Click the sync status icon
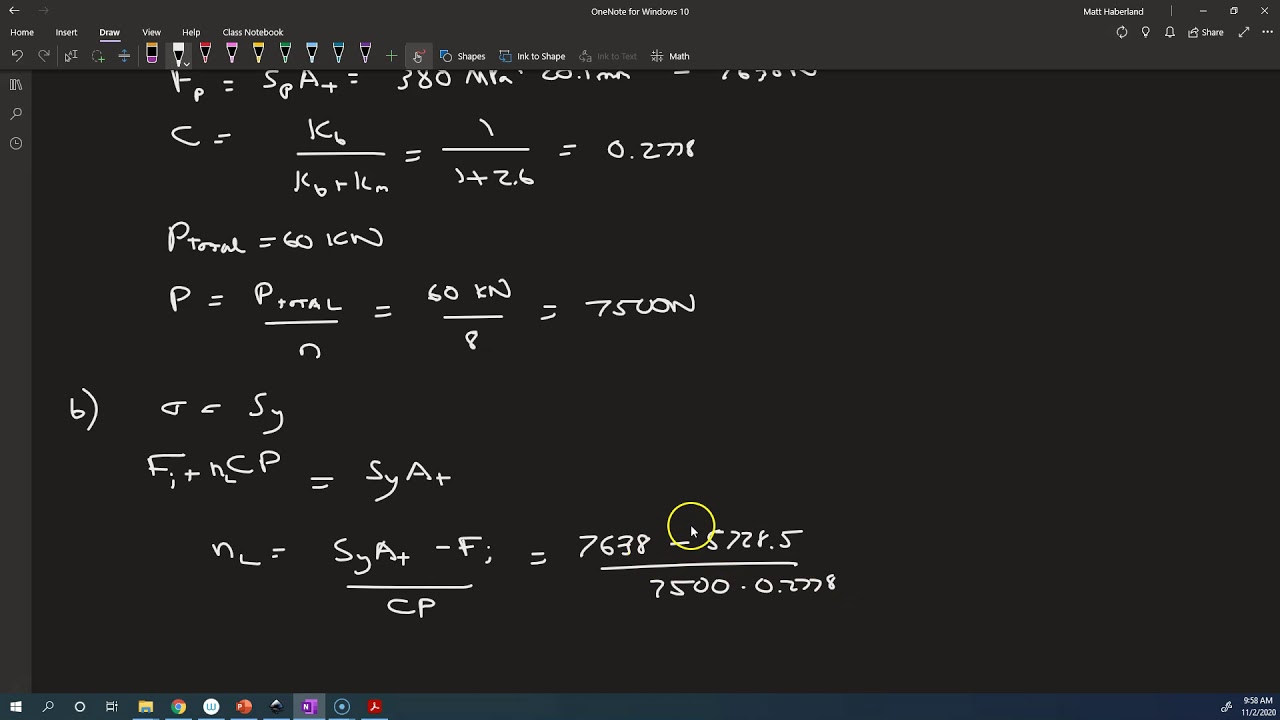Image resolution: width=1280 pixels, height=720 pixels. [x=1122, y=32]
